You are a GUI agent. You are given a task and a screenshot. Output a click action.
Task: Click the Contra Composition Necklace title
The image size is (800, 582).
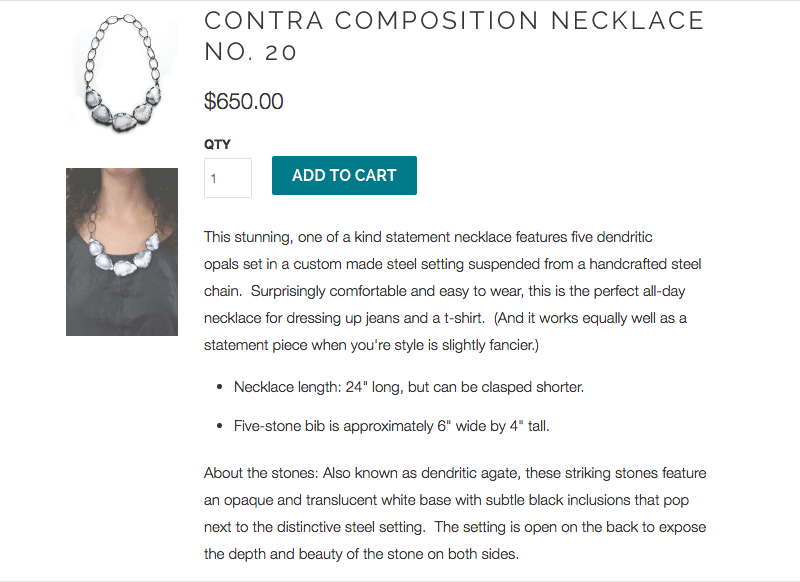point(454,21)
